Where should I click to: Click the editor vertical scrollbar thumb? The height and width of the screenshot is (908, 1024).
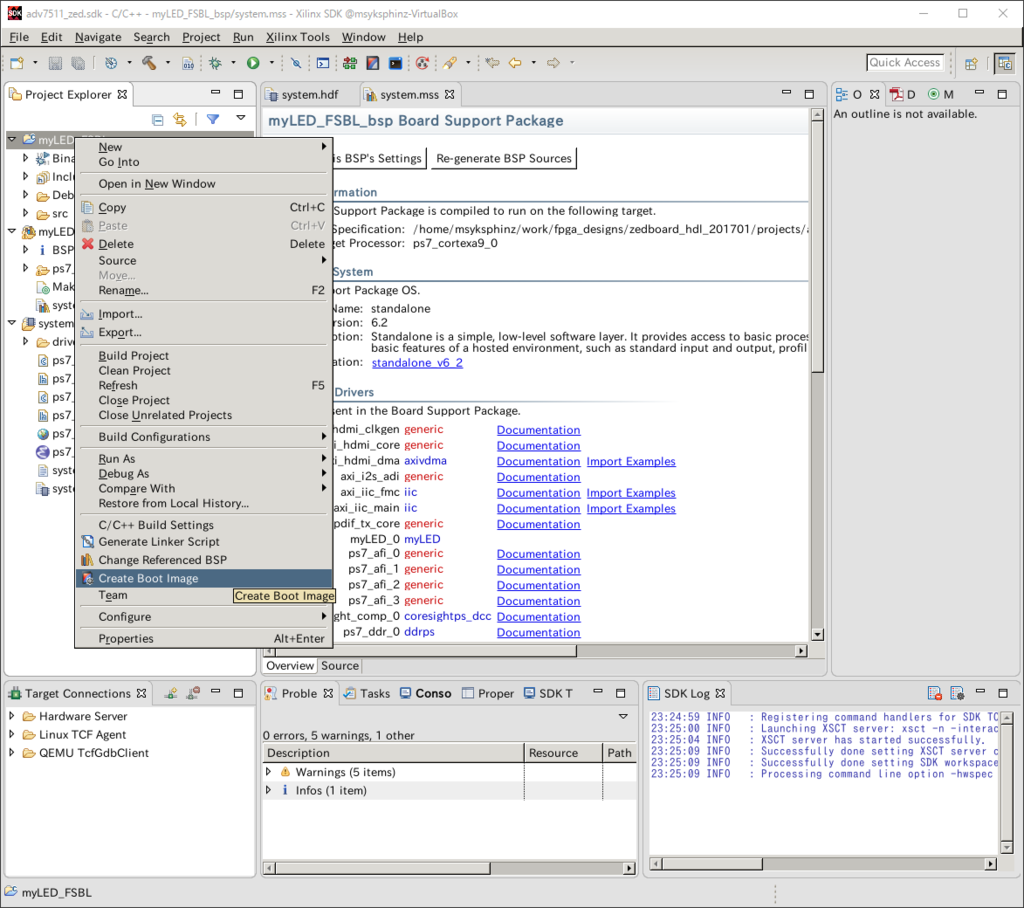point(817,246)
